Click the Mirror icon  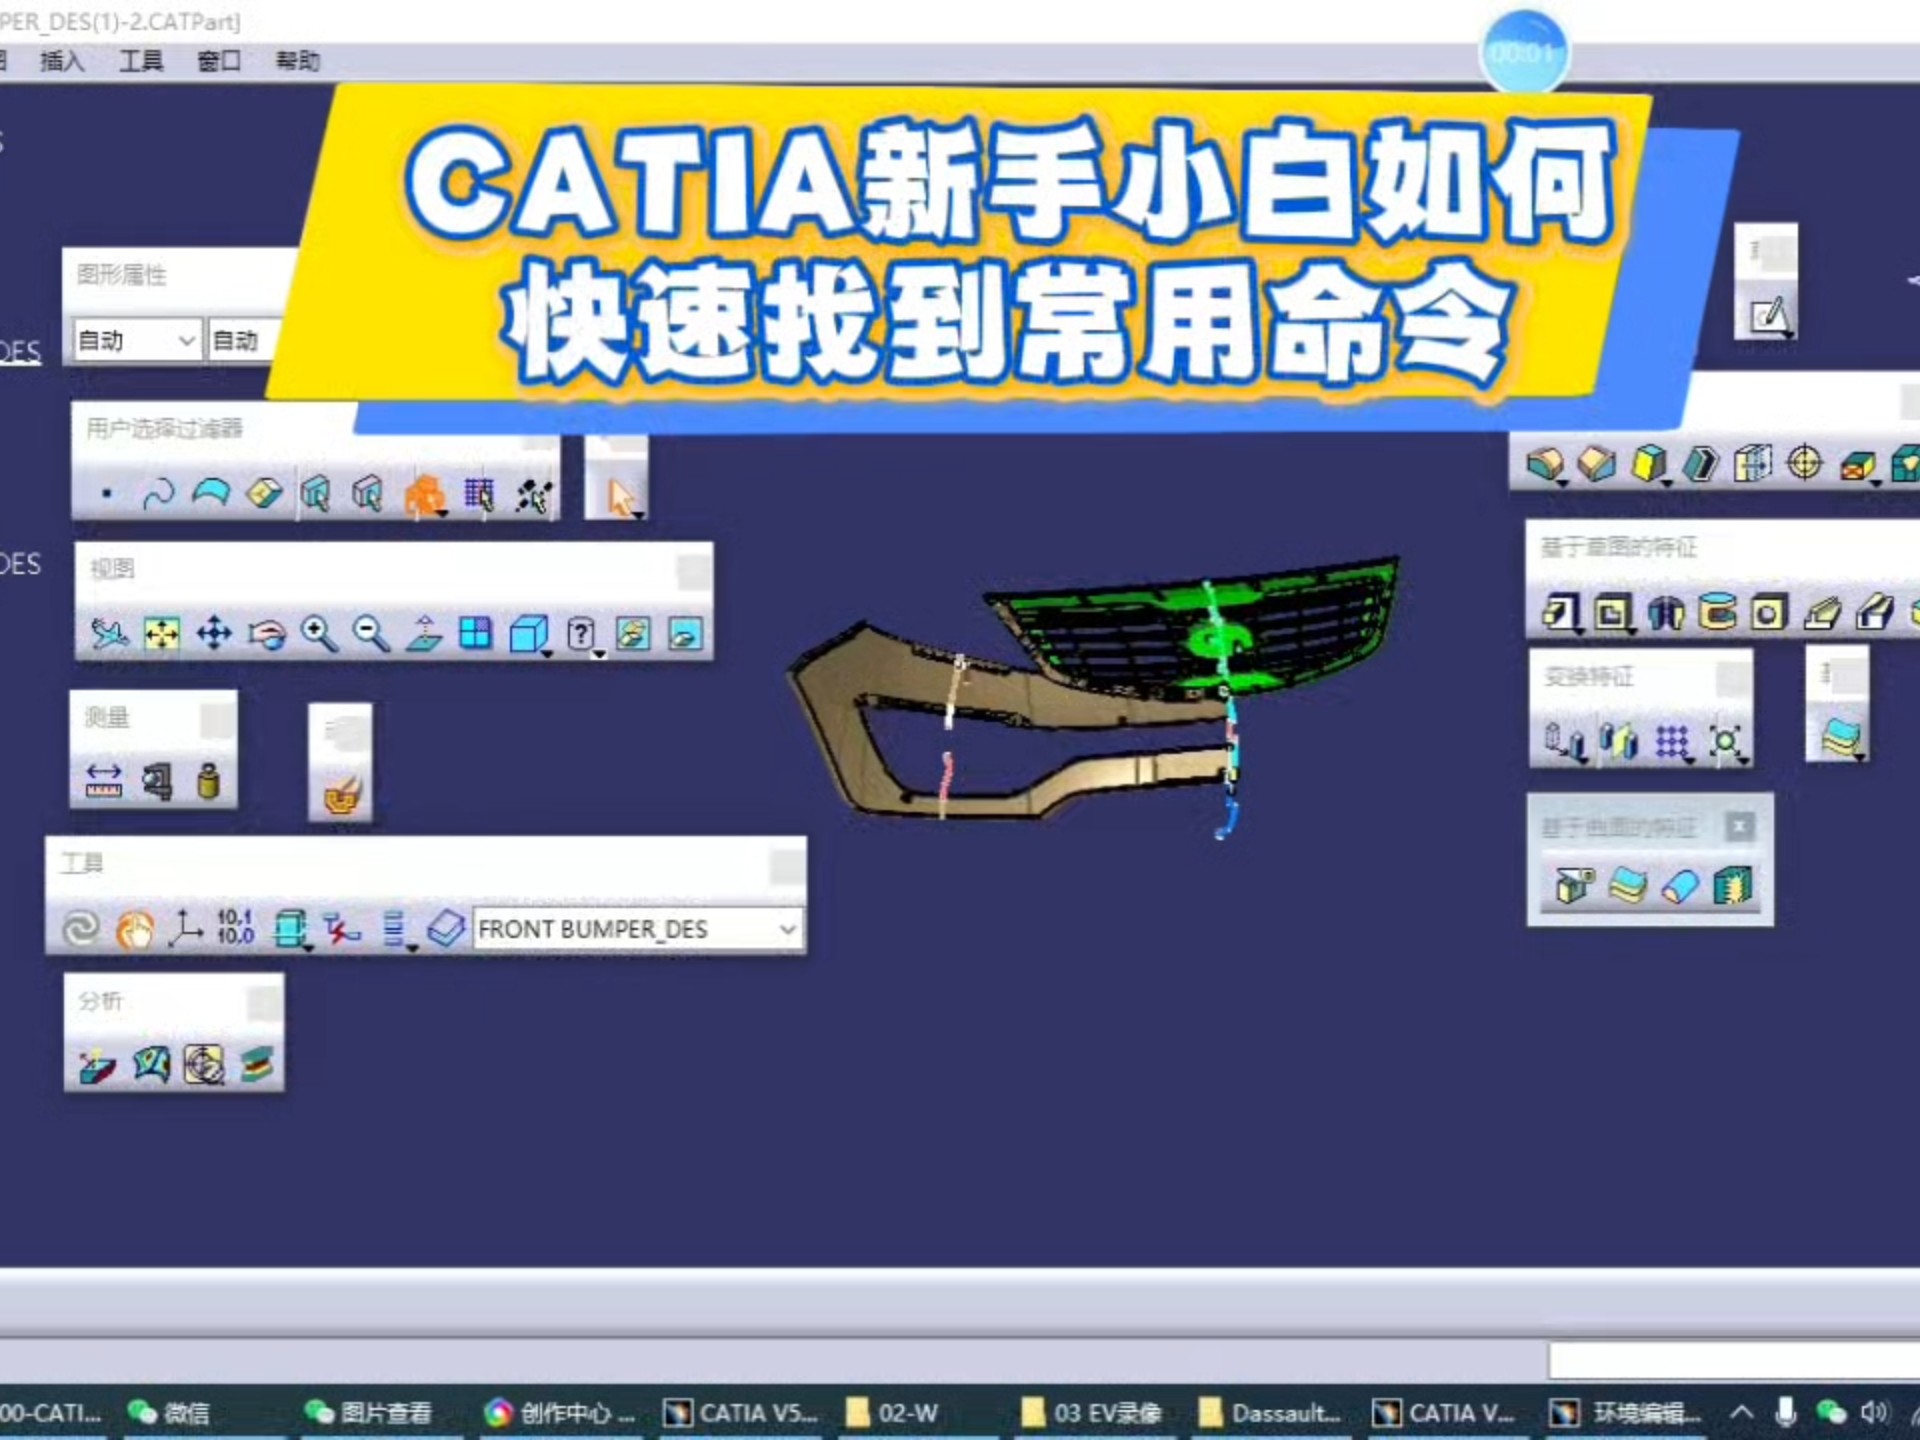click(x=1618, y=743)
